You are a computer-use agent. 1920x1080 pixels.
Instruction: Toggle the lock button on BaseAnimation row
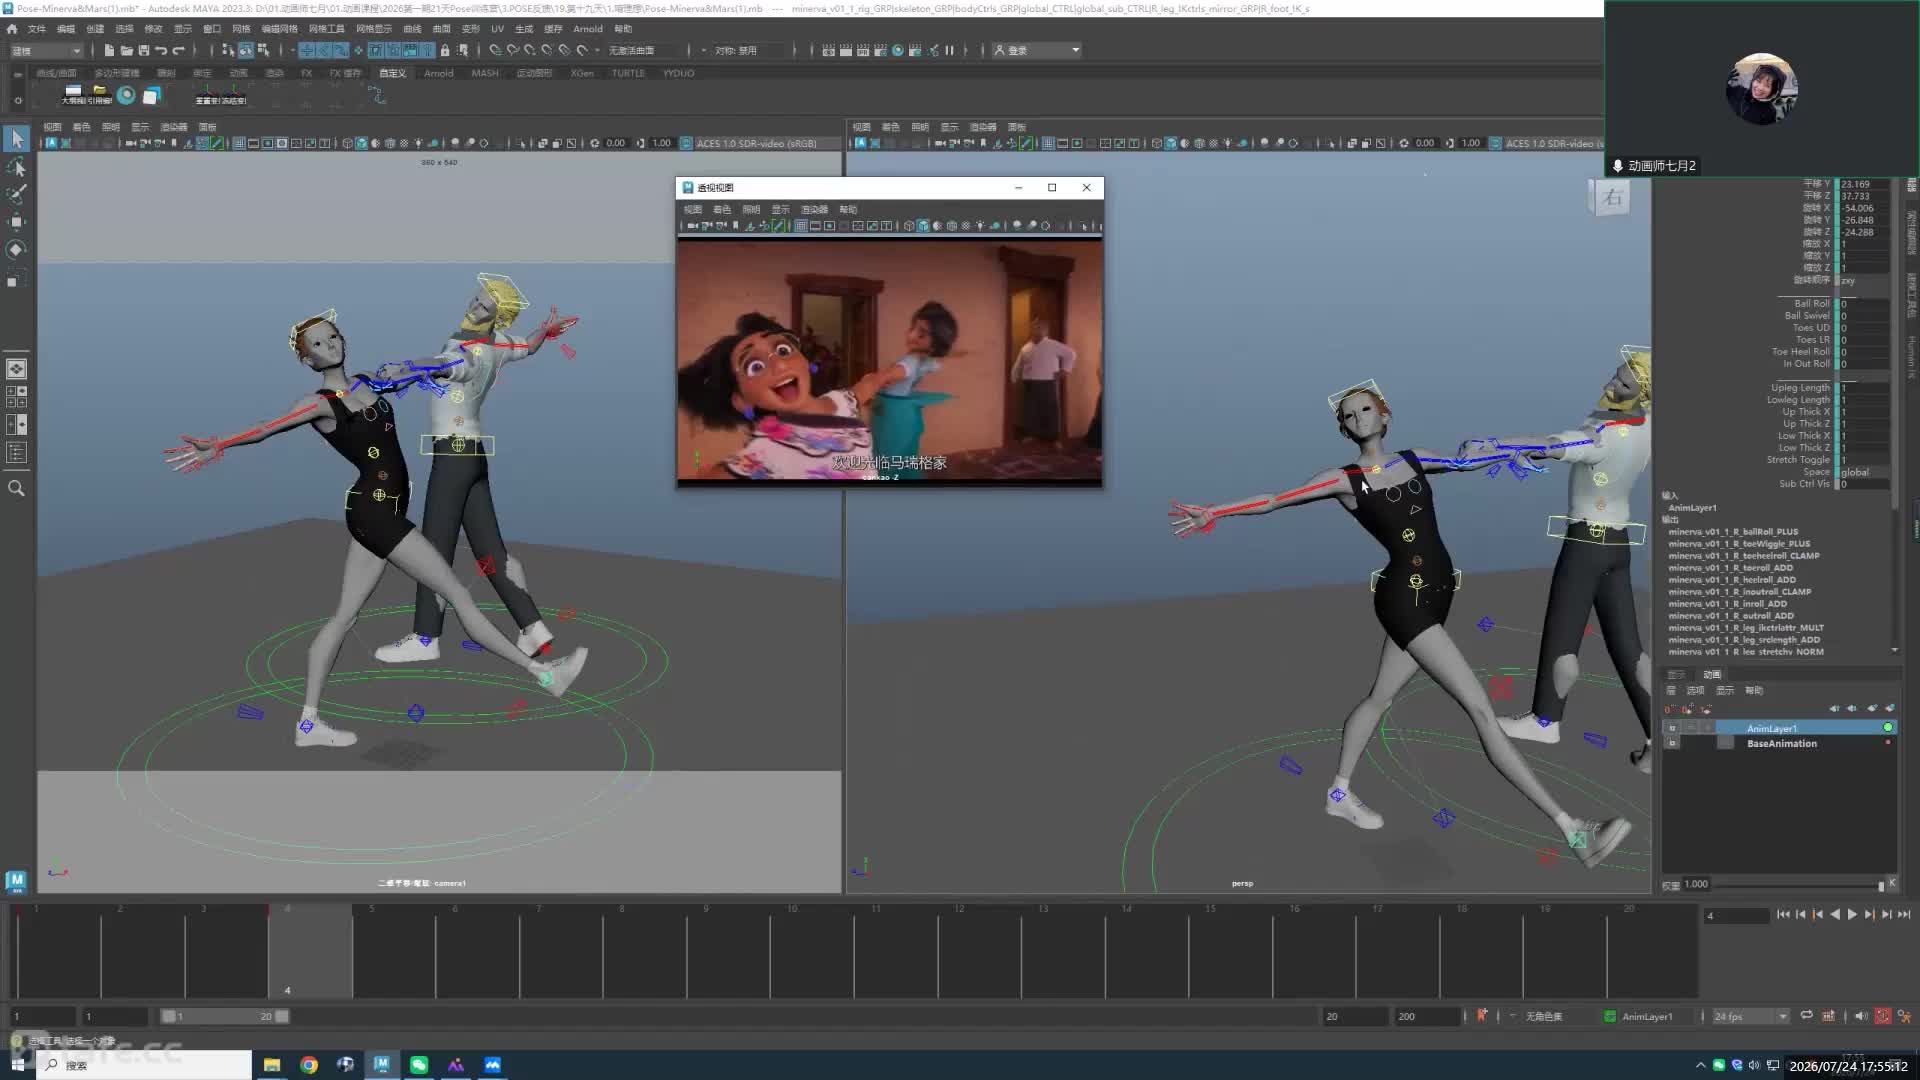(x=1672, y=743)
